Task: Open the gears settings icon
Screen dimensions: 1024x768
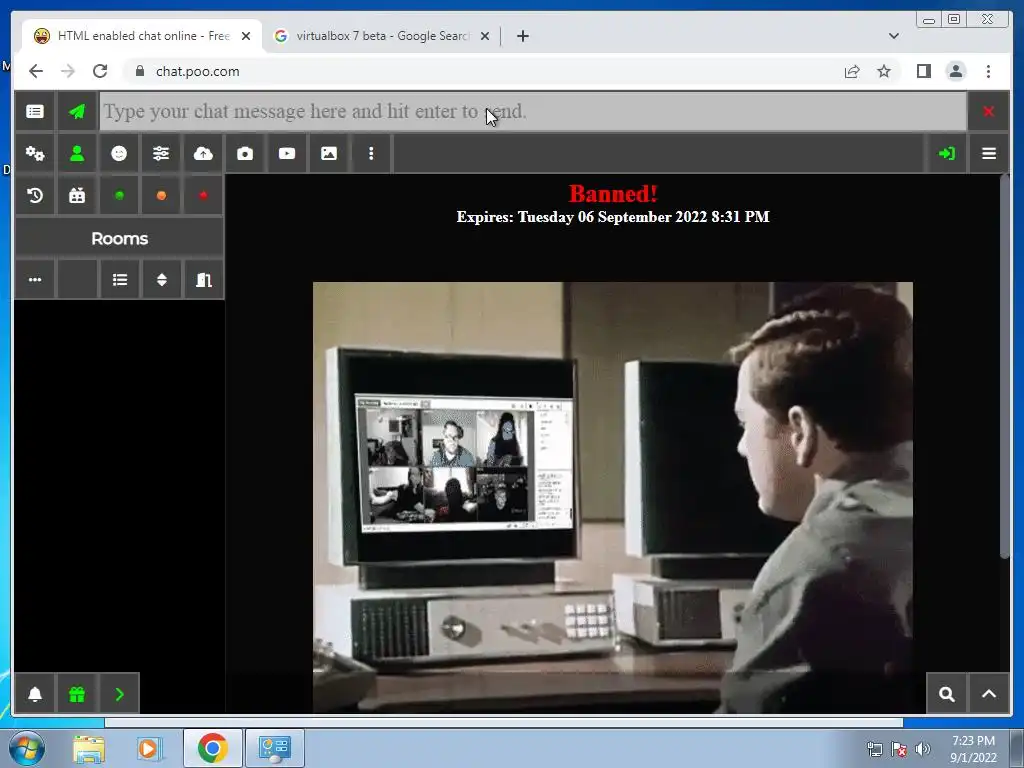Action: click(x=35, y=153)
